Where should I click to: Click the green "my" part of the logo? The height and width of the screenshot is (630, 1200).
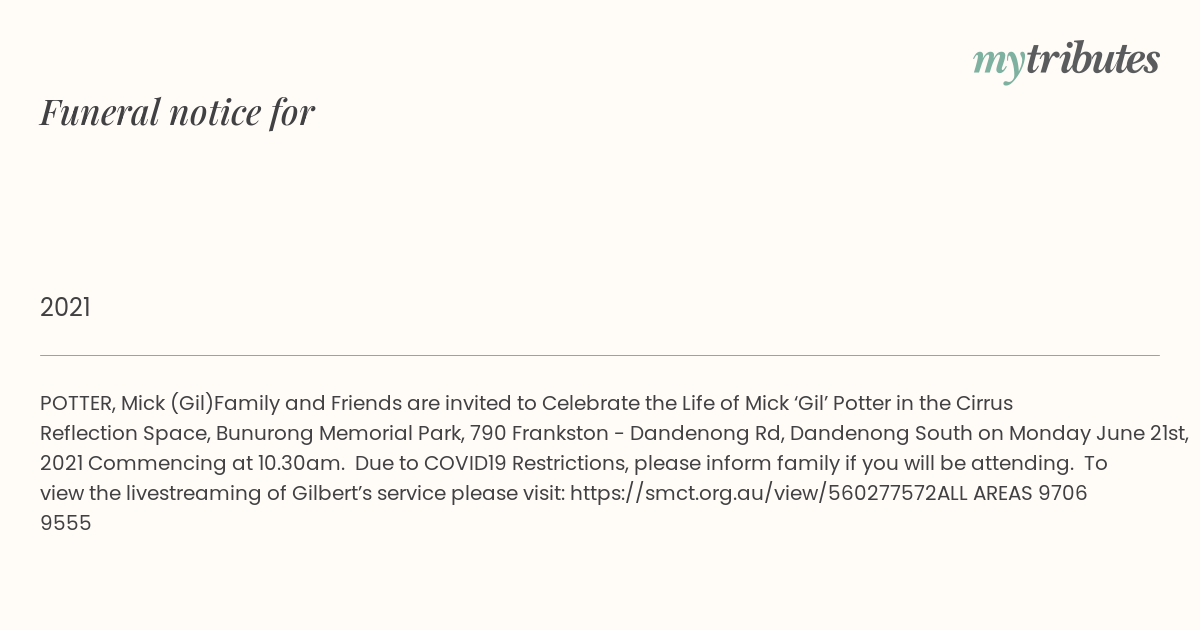(998, 64)
